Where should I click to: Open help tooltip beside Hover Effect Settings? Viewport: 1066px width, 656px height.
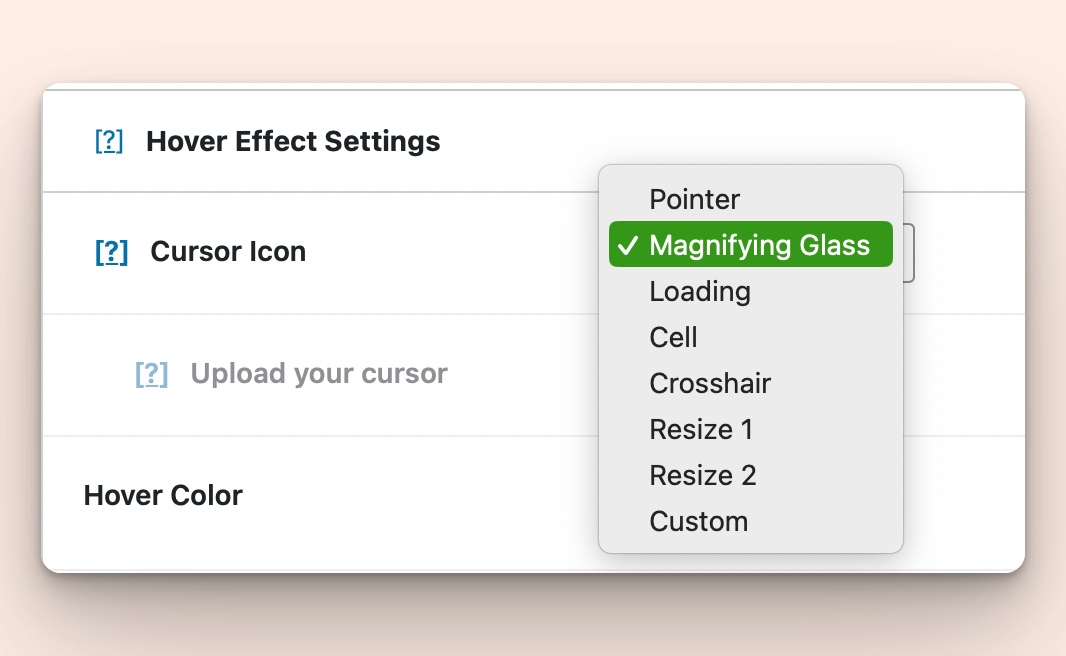pyautogui.click(x=109, y=142)
